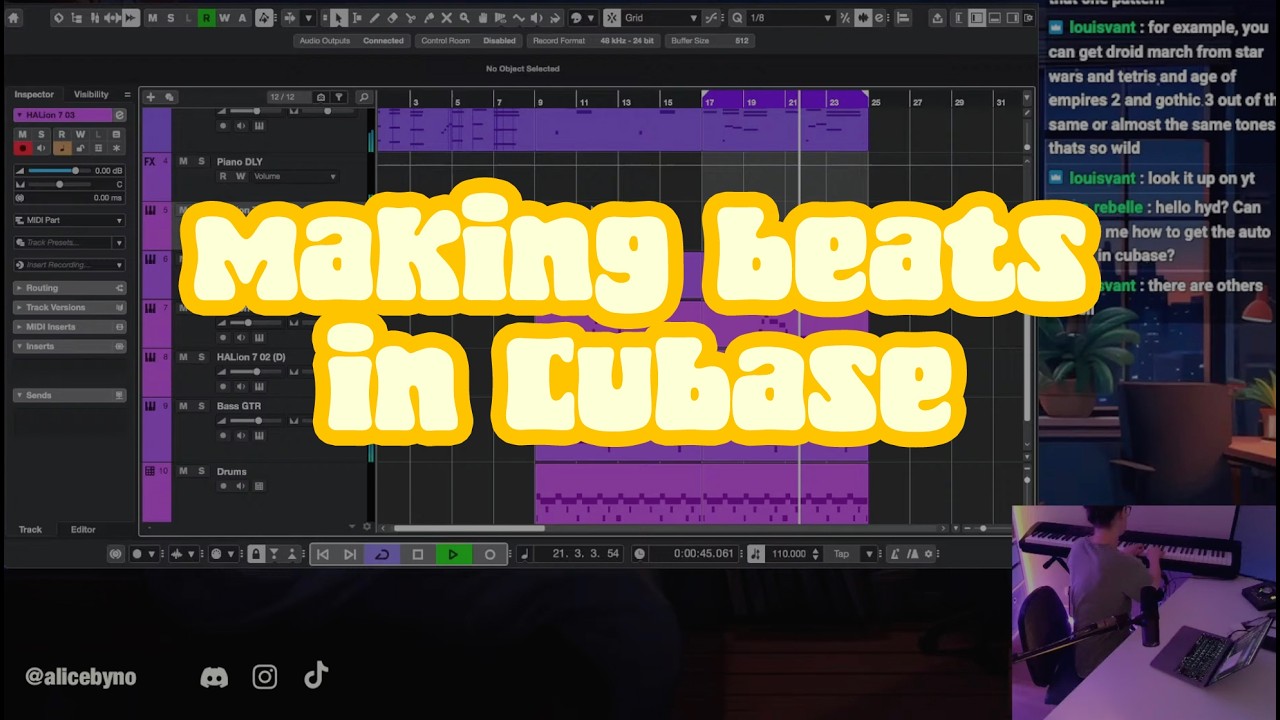Viewport: 1280px width, 720px height.
Task: Click the tempo value field 110.000
Action: click(x=788, y=554)
